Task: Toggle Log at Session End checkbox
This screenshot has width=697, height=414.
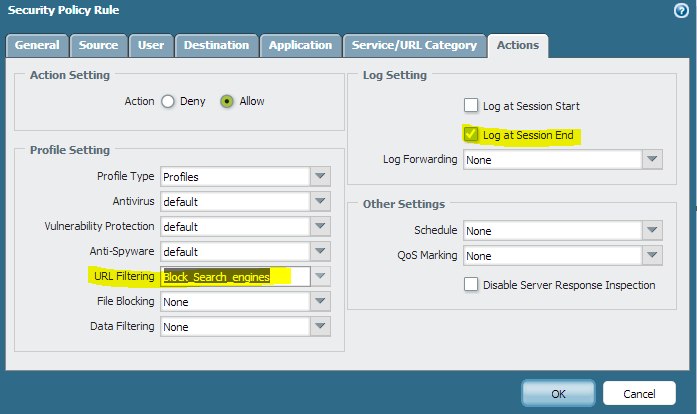Action: click(x=471, y=133)
